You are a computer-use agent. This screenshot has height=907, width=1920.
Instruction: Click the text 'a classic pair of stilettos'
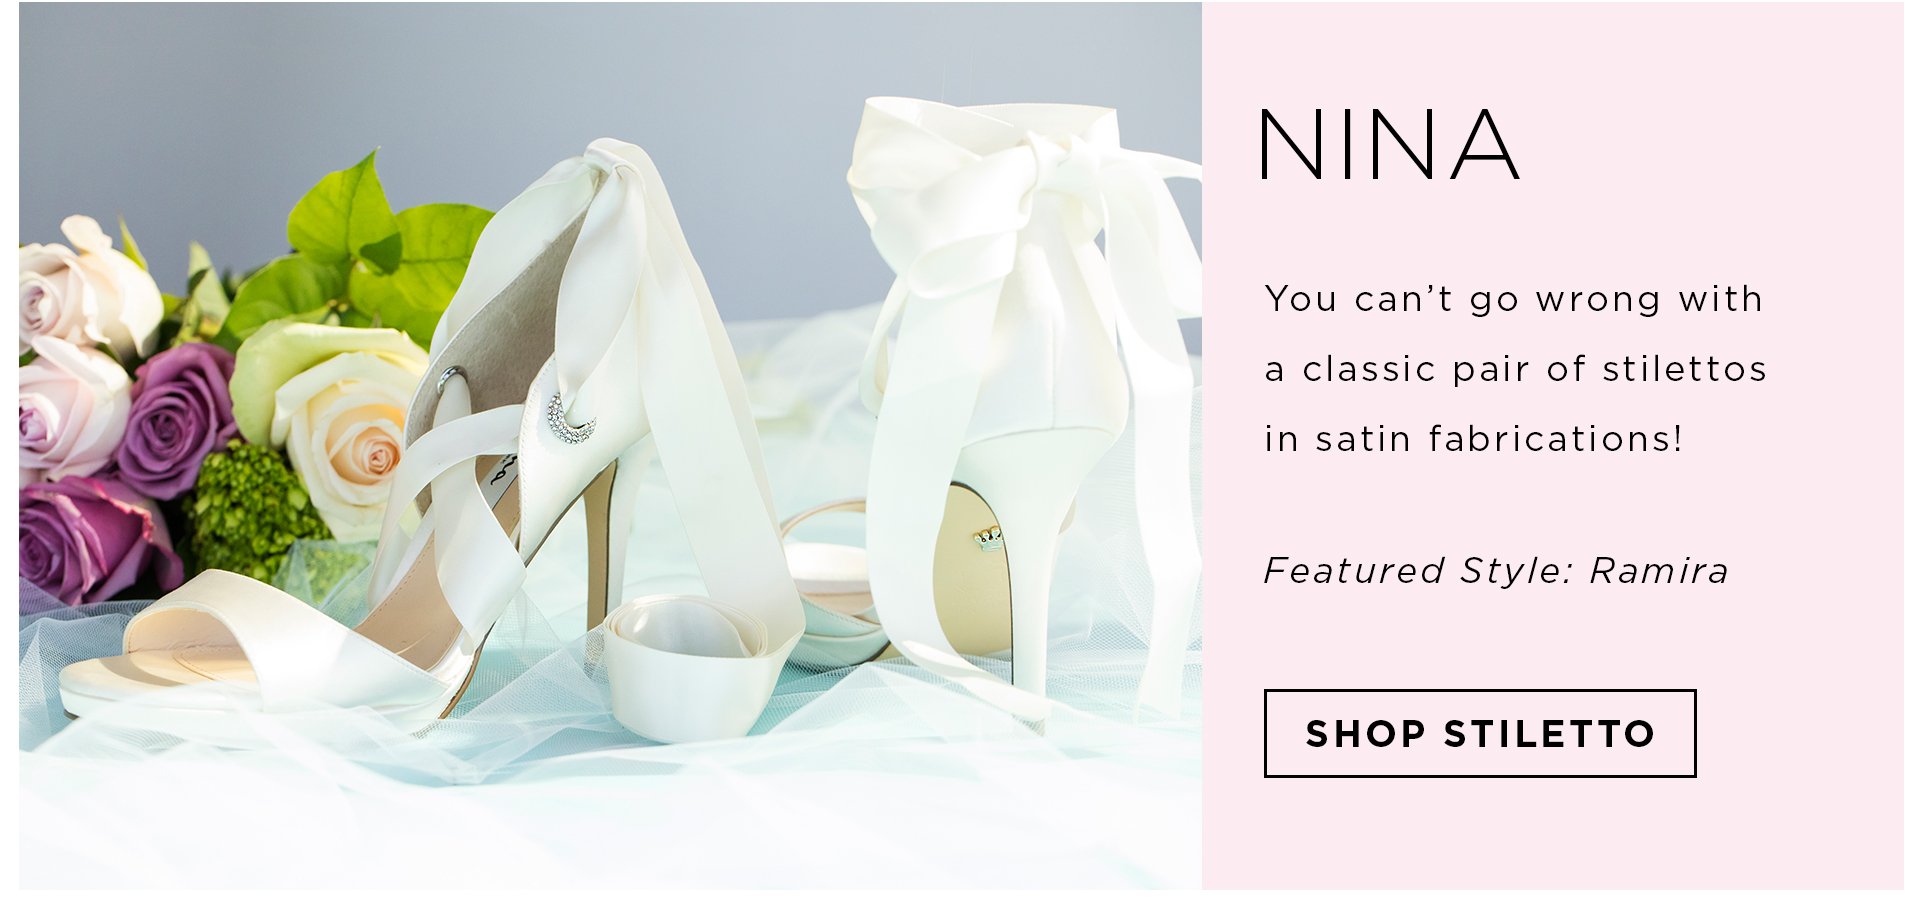(1515, 369)
